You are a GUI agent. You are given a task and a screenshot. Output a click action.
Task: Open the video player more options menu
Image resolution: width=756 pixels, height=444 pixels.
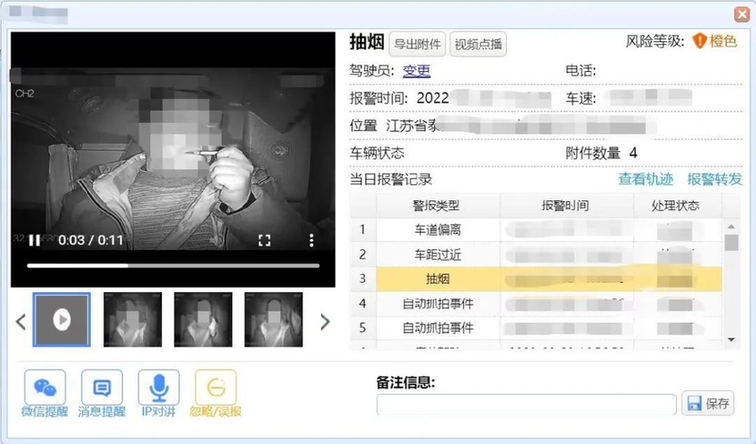(x=312, y=240)
